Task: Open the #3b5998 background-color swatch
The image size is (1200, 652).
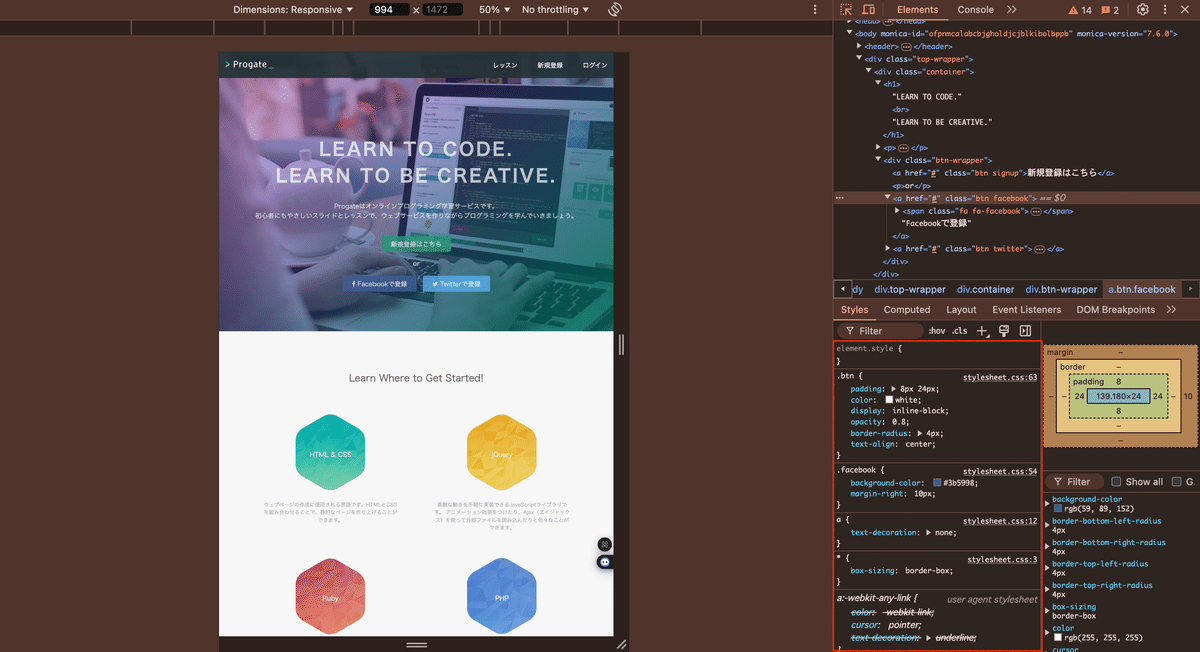Action: click(x=937, y=483)
